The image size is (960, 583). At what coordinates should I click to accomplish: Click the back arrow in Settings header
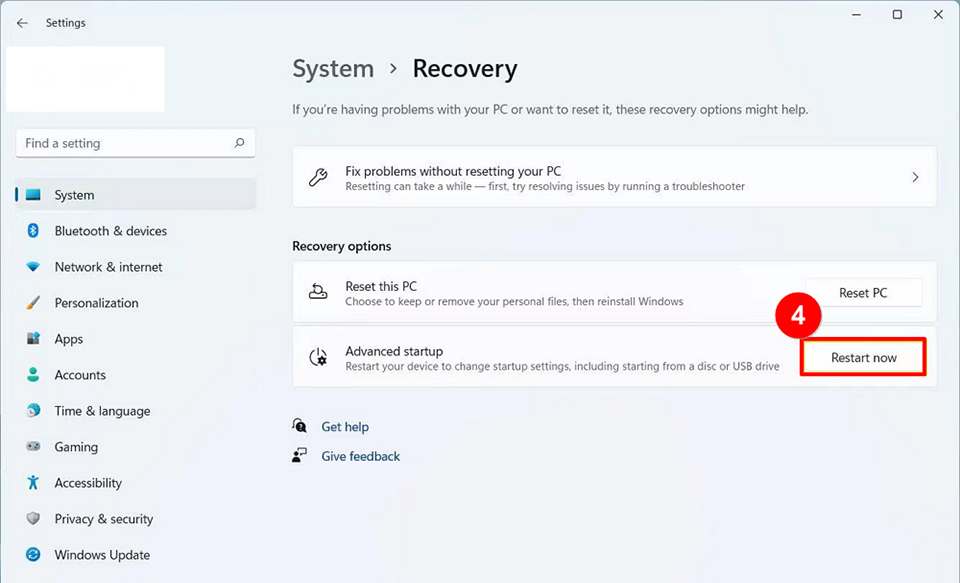pyautogui.click(x=22, y=23)
